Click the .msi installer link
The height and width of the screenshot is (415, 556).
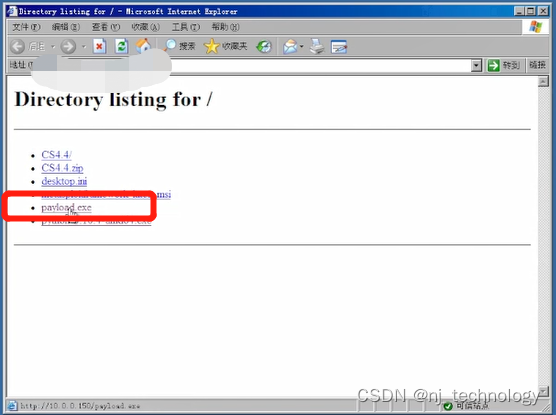[x=106, y=194]
